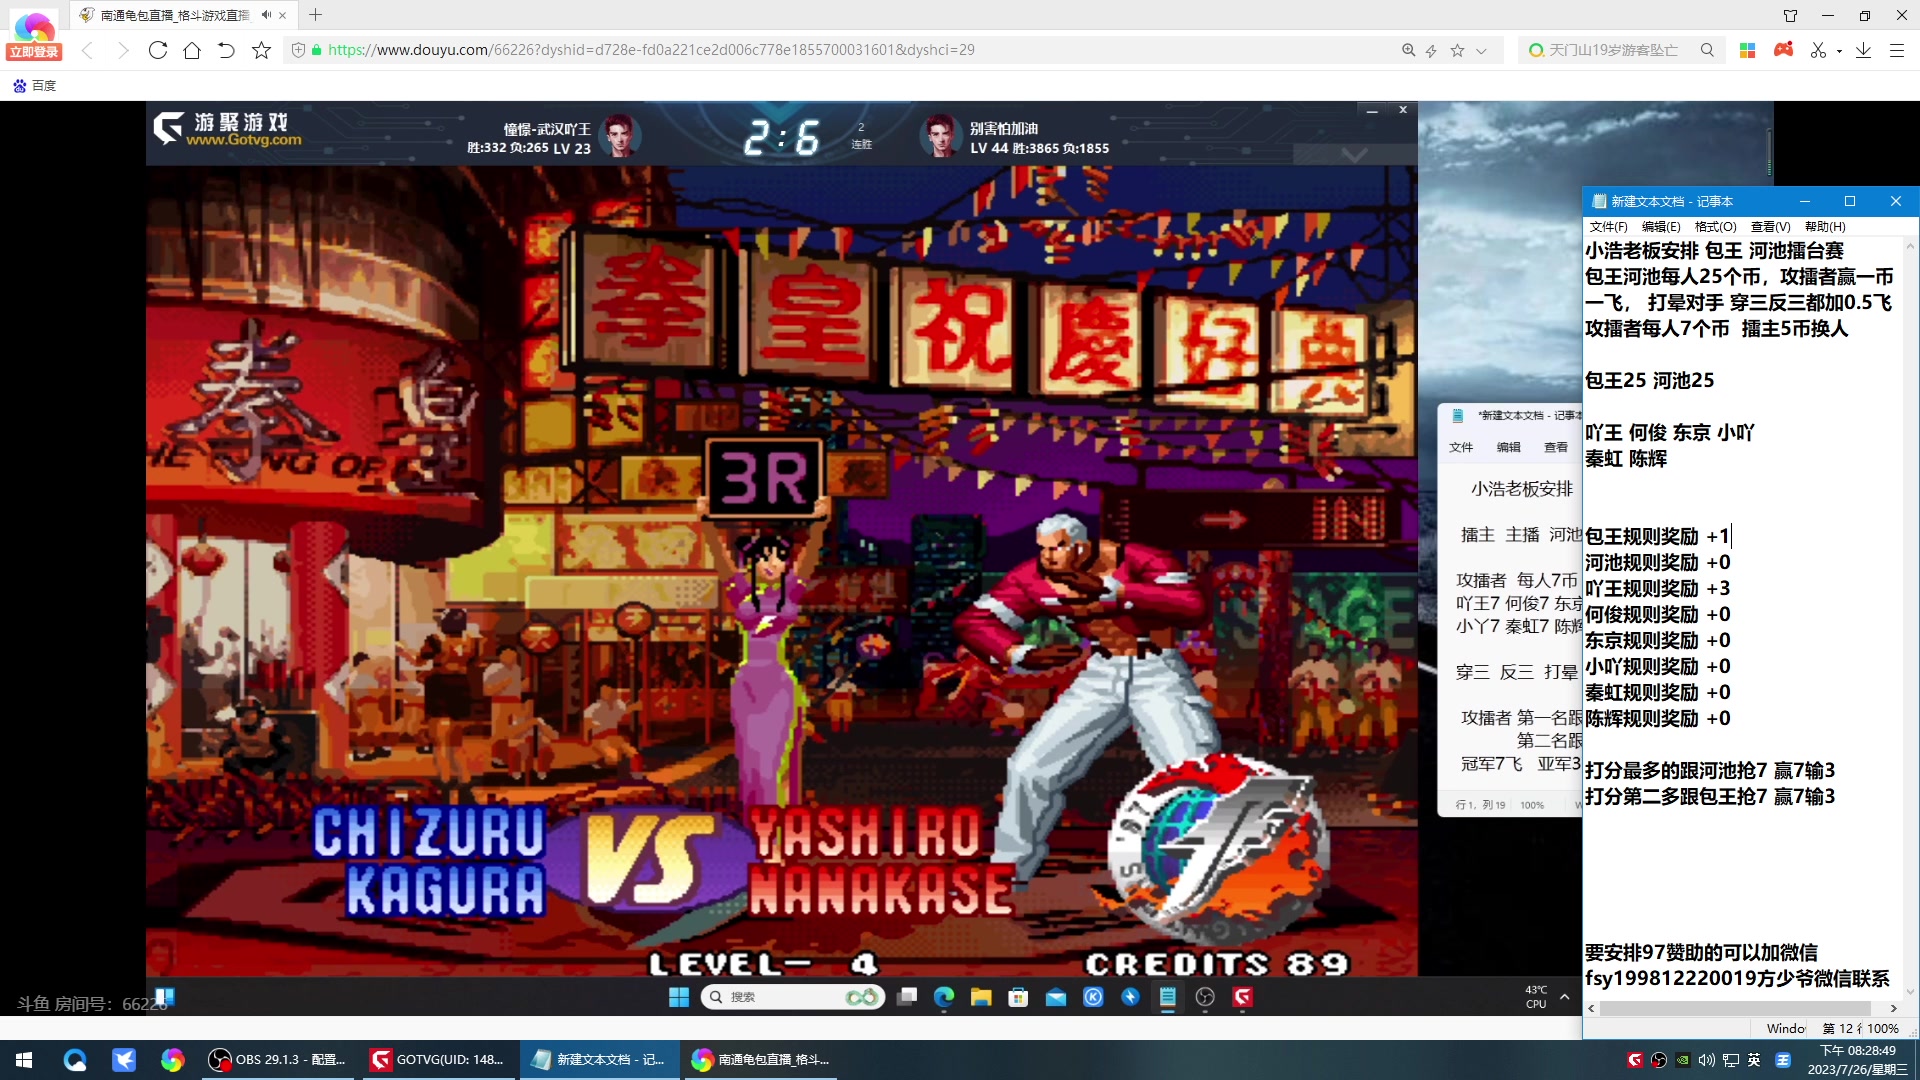Click streamed taskbar OBS icon
Viewport: 1920px width, 1080px height.
point(1205,997)
